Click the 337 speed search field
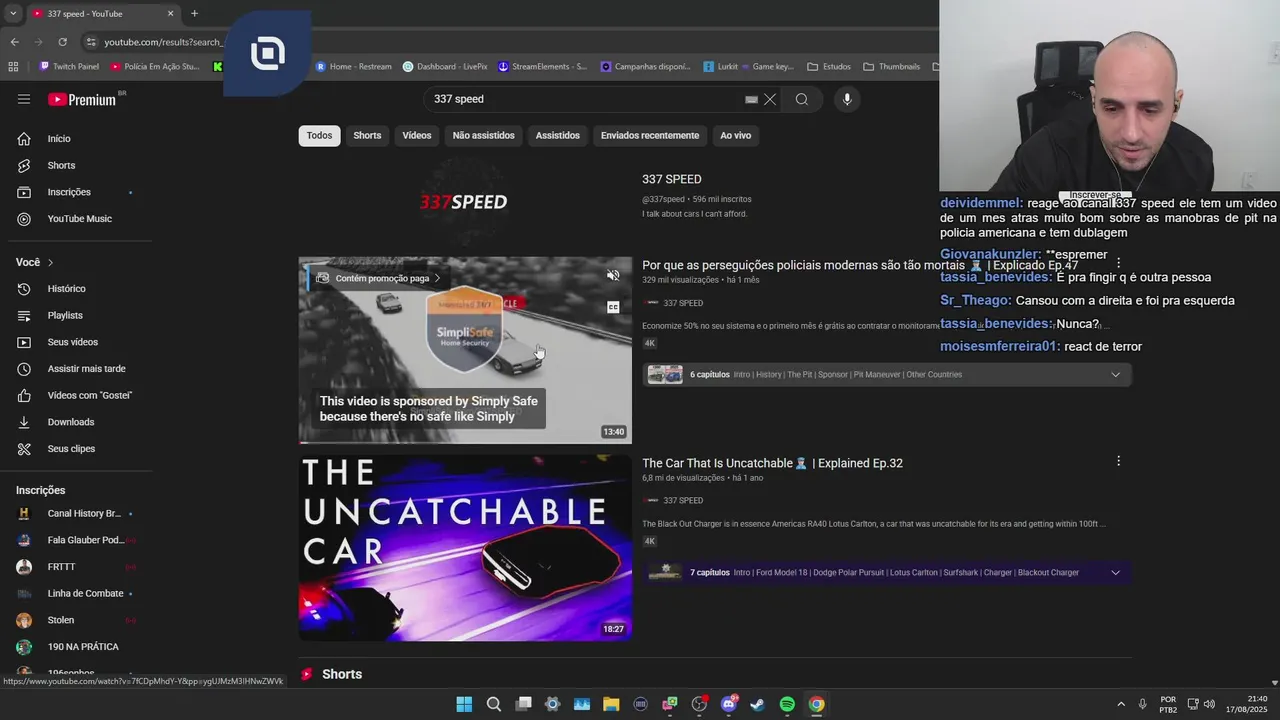The image size is (1280, 720). click(x=585, y=99)
